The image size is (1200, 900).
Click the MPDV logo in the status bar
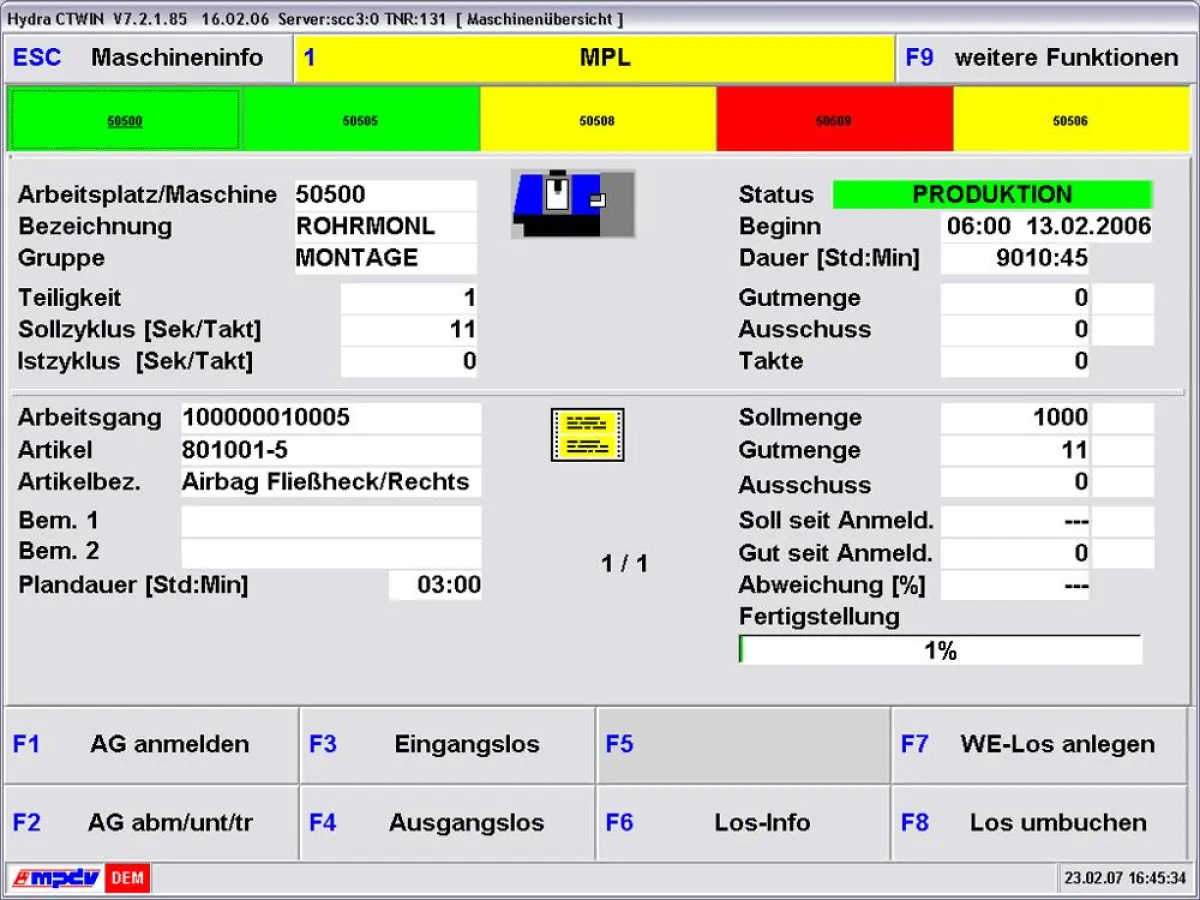click(x=57, y=877)
